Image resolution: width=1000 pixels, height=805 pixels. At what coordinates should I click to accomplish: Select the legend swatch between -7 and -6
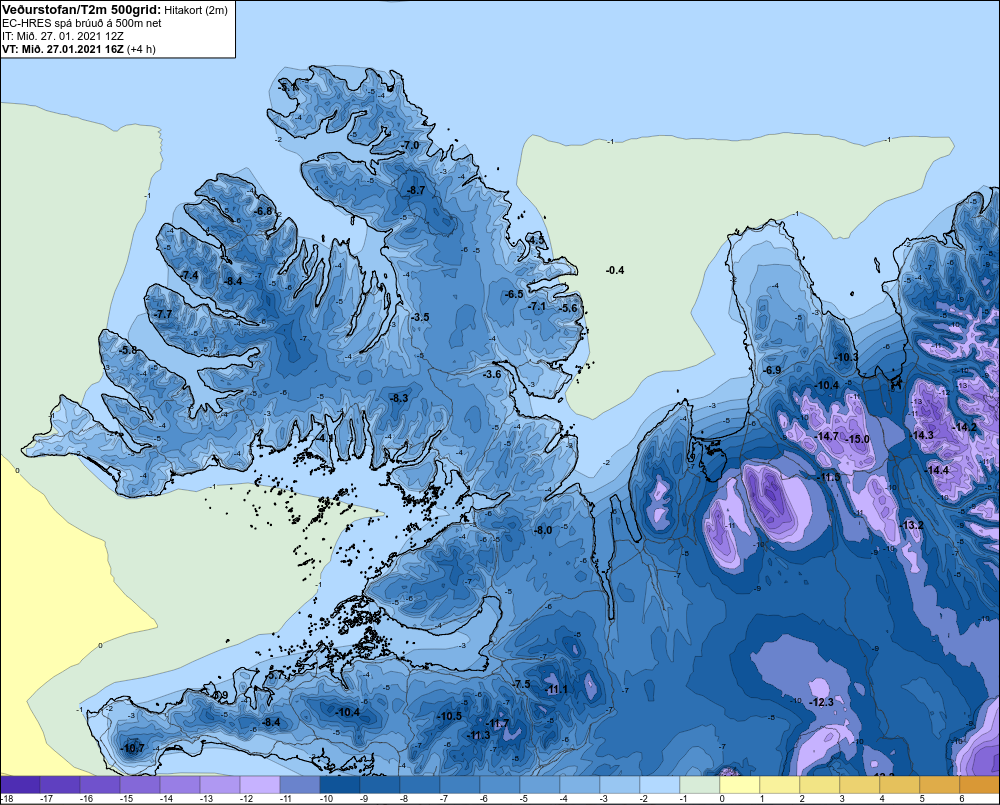(460, 785)
